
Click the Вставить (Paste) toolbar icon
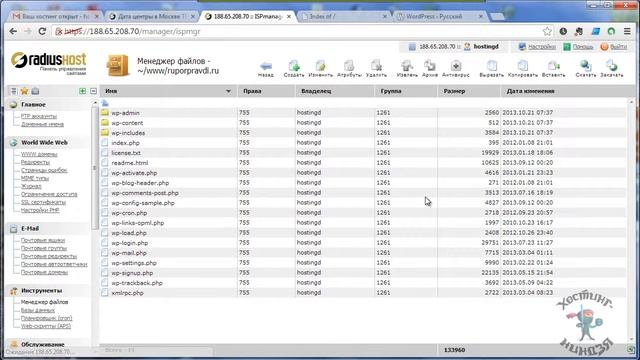pos(553,69)
